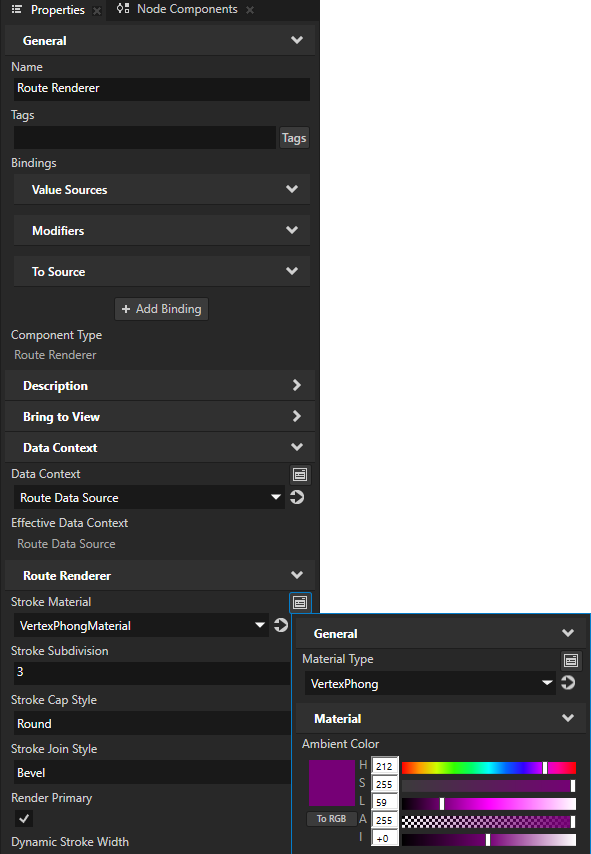
Task: Open the Material Type property editor icon
Action: [571, 661]
